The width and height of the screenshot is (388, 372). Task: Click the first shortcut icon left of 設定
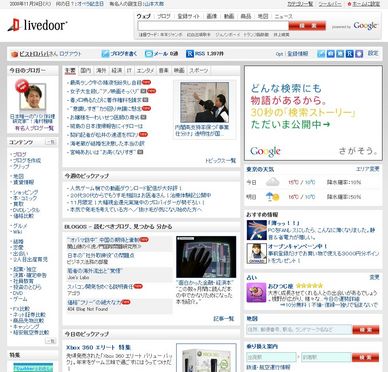point(321,54)
